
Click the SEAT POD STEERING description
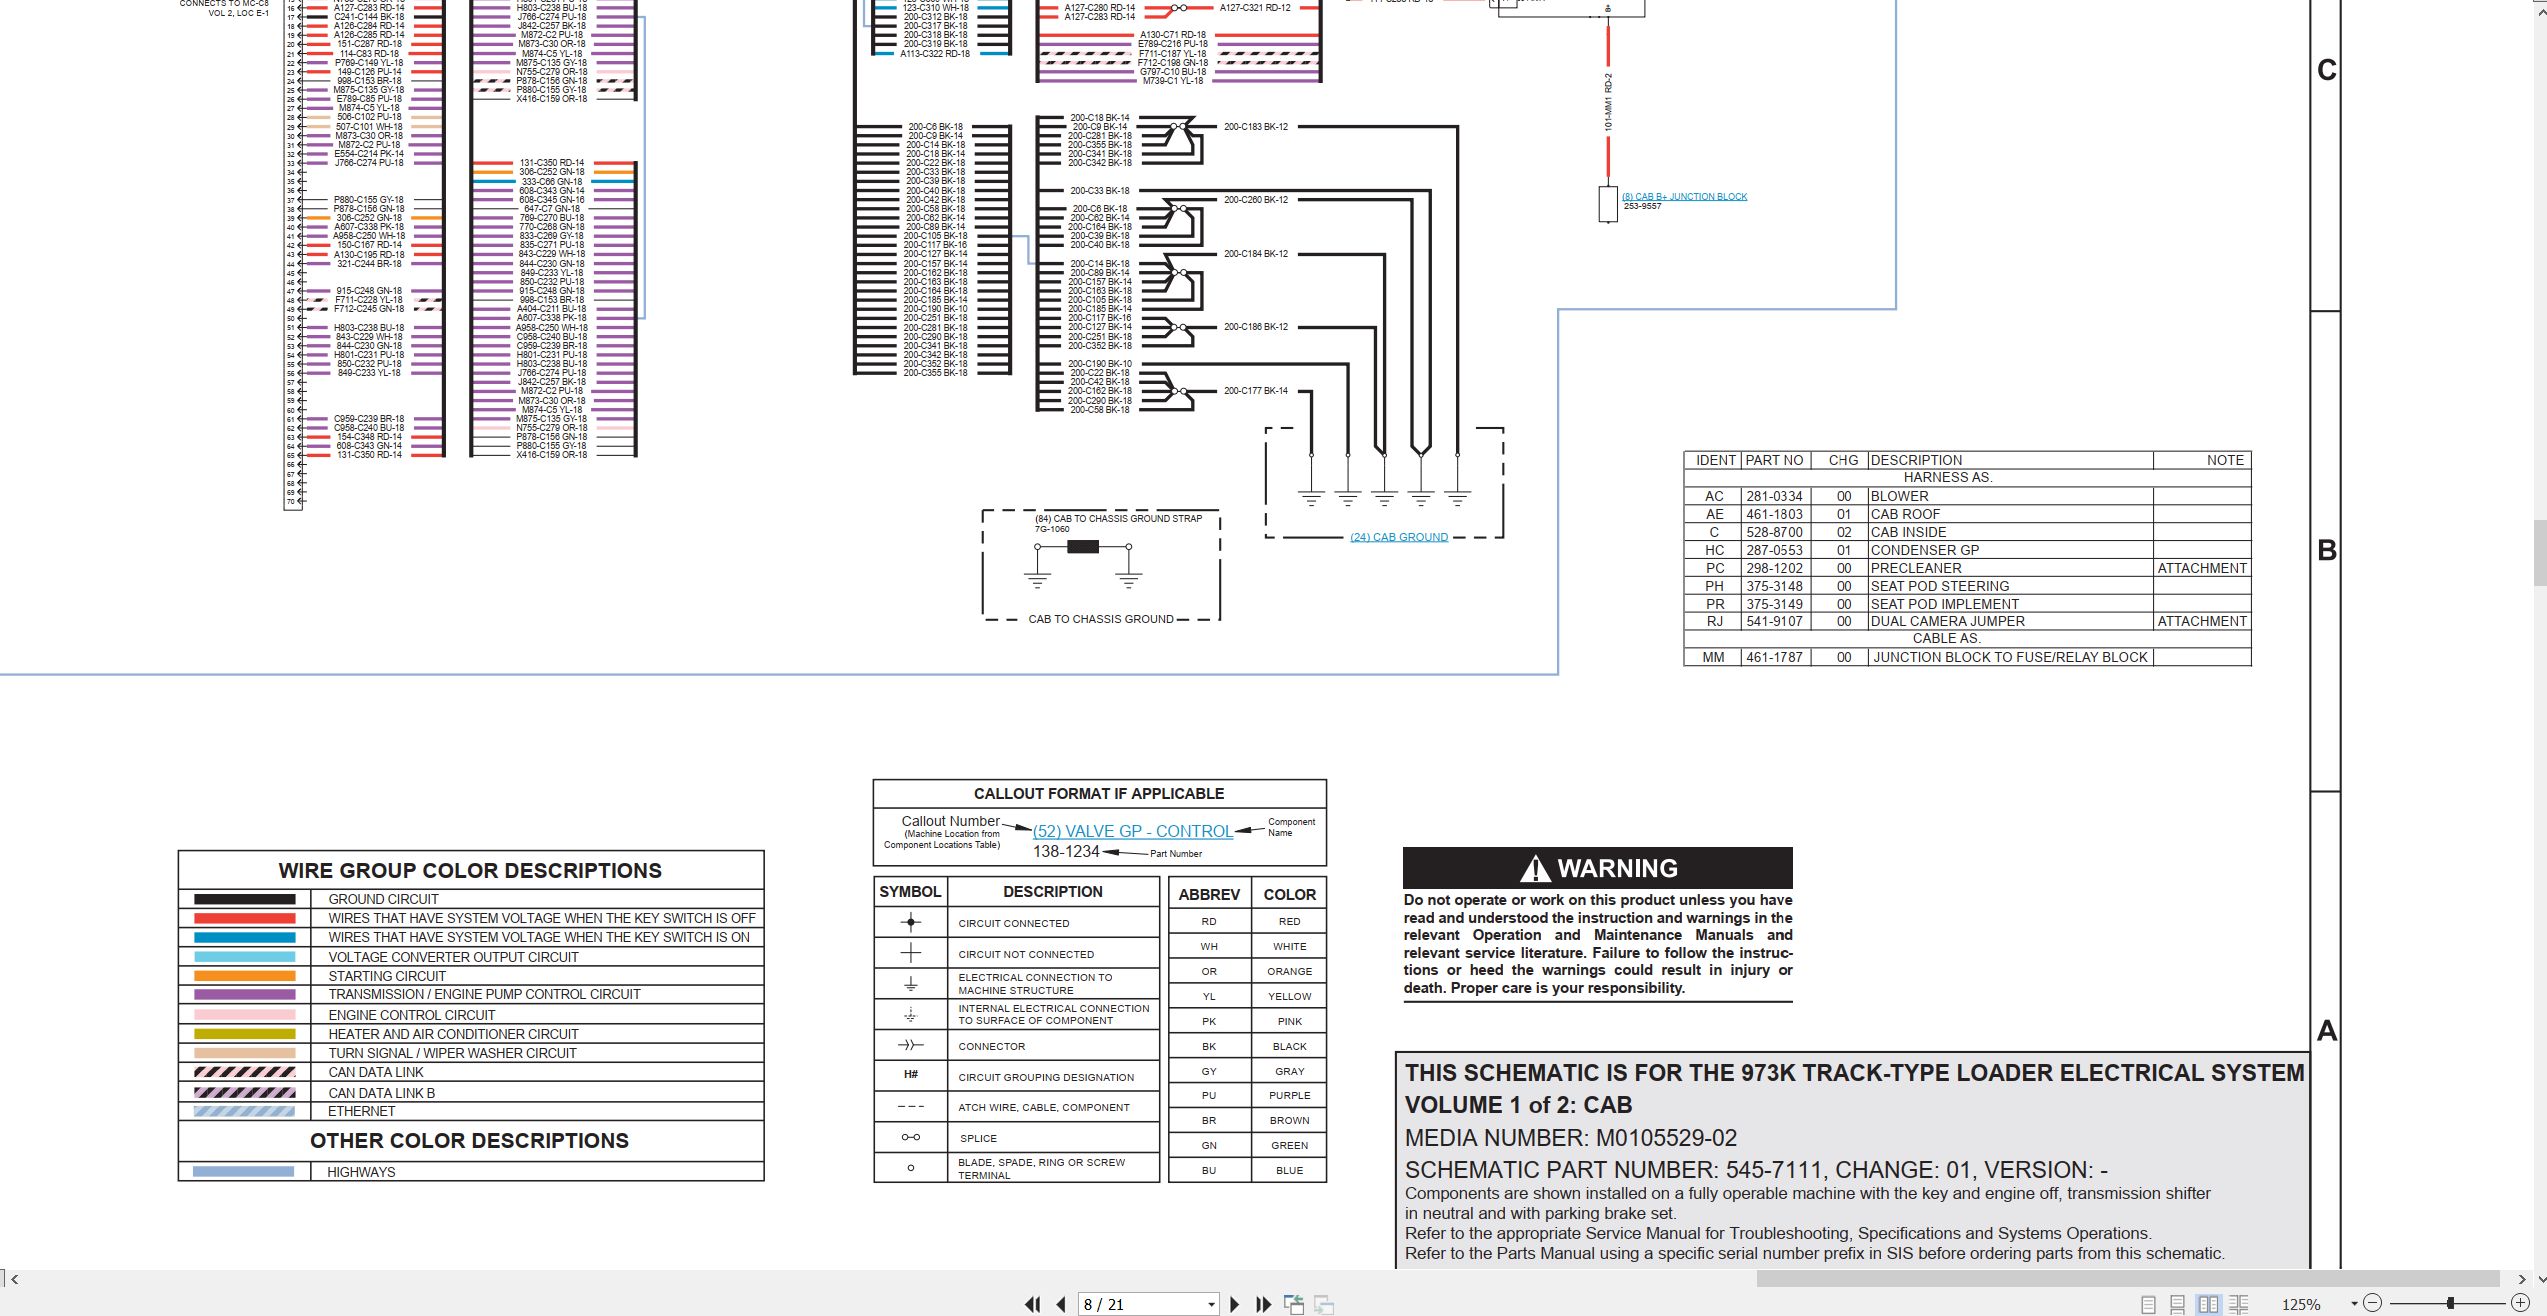[x=1939, y=586]
